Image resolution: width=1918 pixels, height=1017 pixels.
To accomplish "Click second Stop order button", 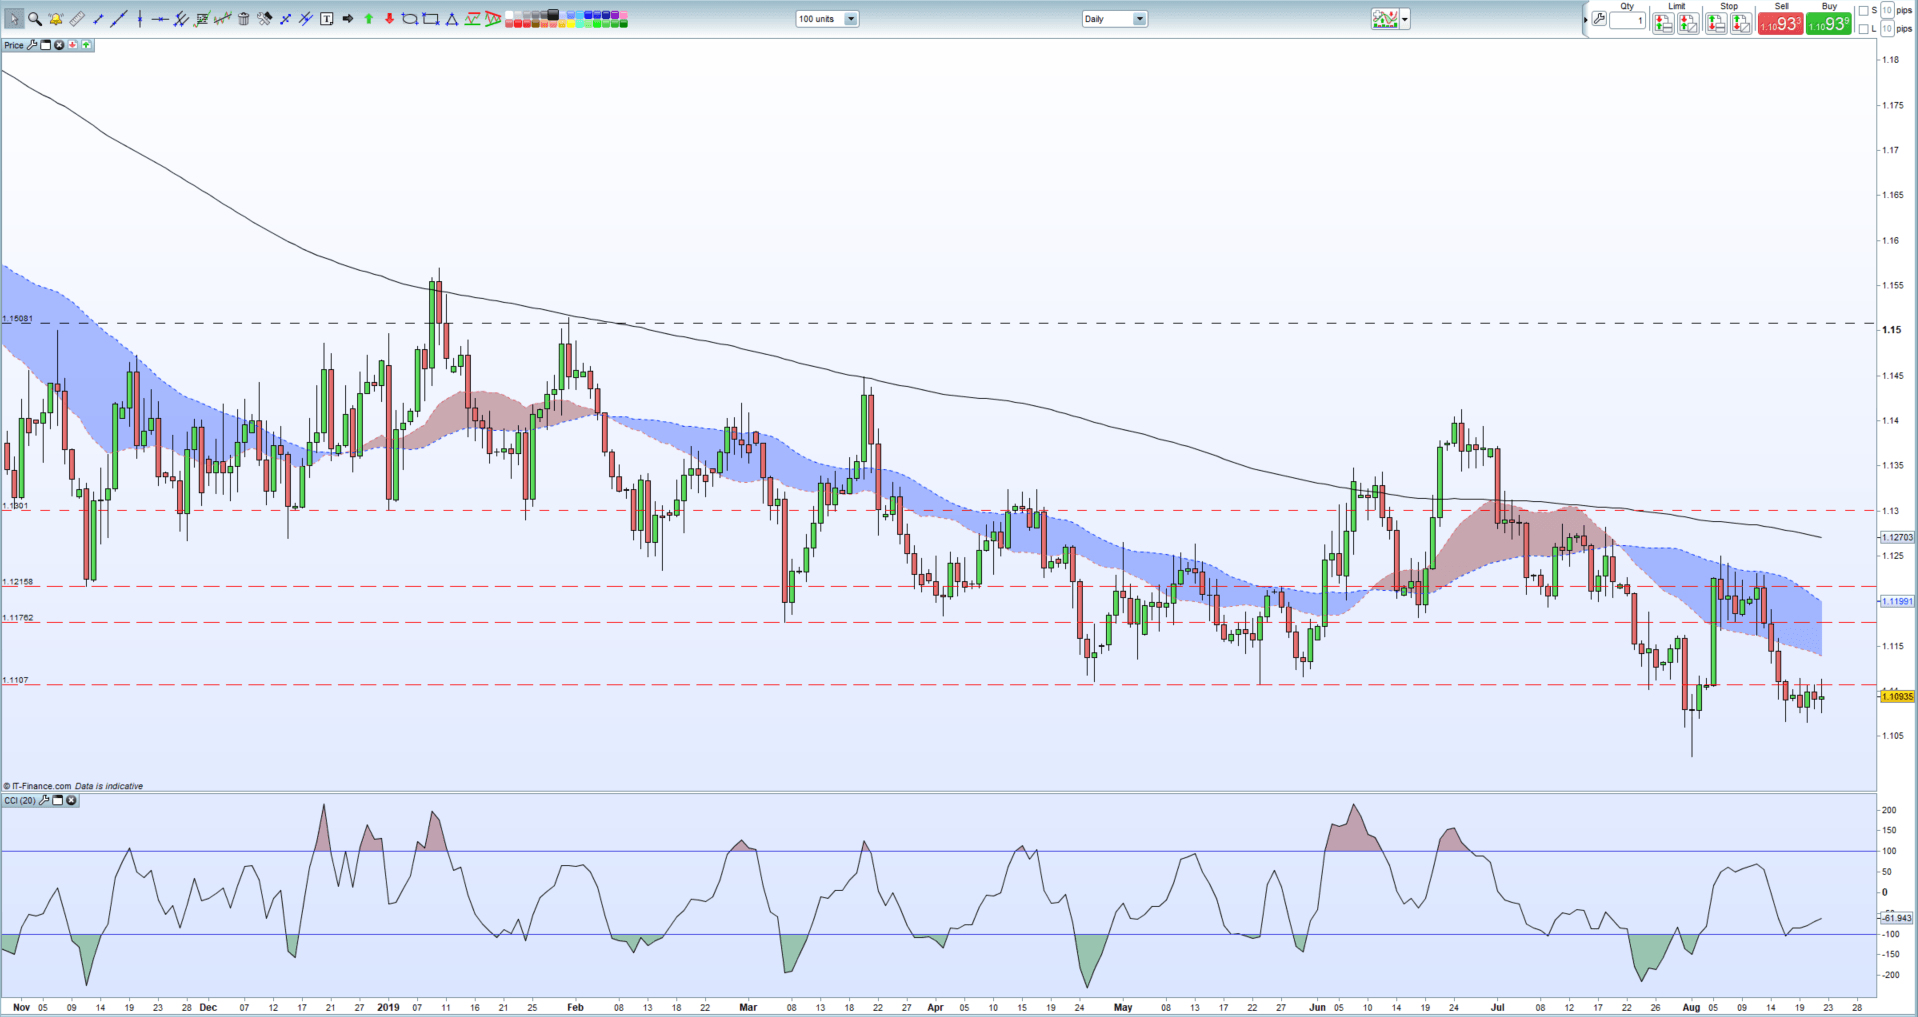I will pyautogui.click(x=1741, y=24).
